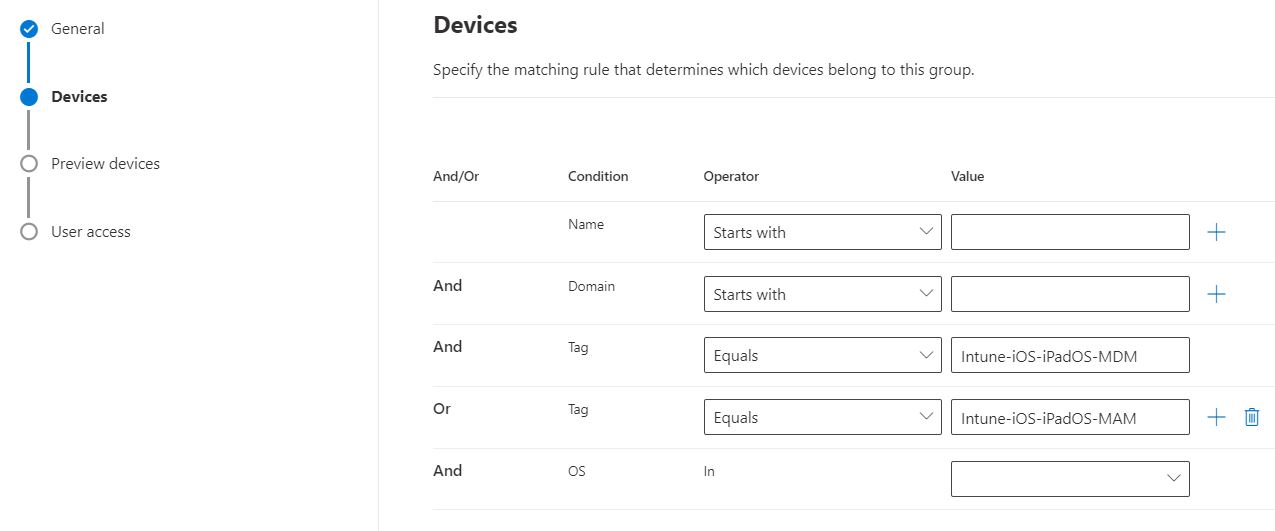Open the first Tag Equals operator dropdown
This screenshot has width=1275, height=531.
822,355
